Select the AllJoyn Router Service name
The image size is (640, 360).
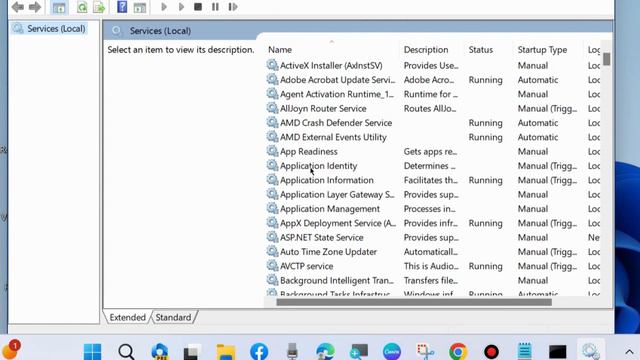point(323,109)
